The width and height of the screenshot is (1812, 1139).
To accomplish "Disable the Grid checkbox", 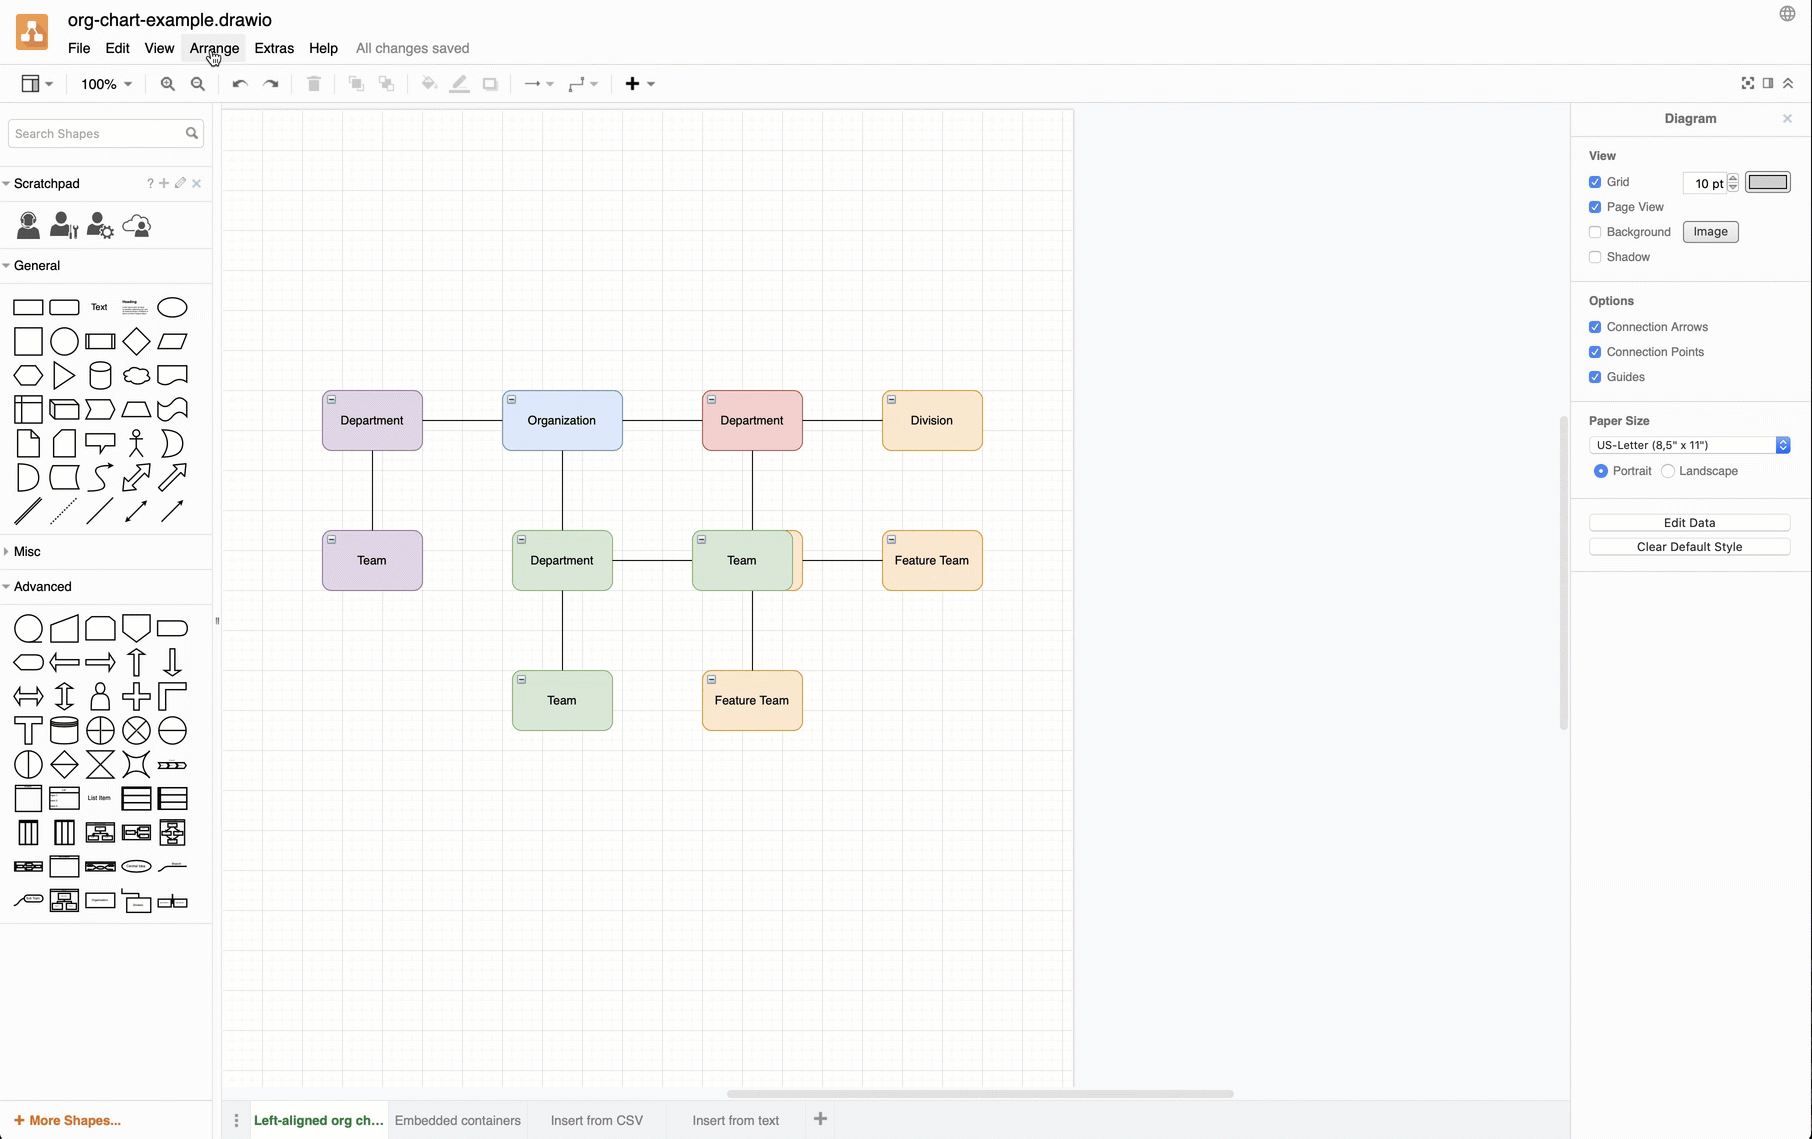I will pyautogui.click(x=1596, y=181).
